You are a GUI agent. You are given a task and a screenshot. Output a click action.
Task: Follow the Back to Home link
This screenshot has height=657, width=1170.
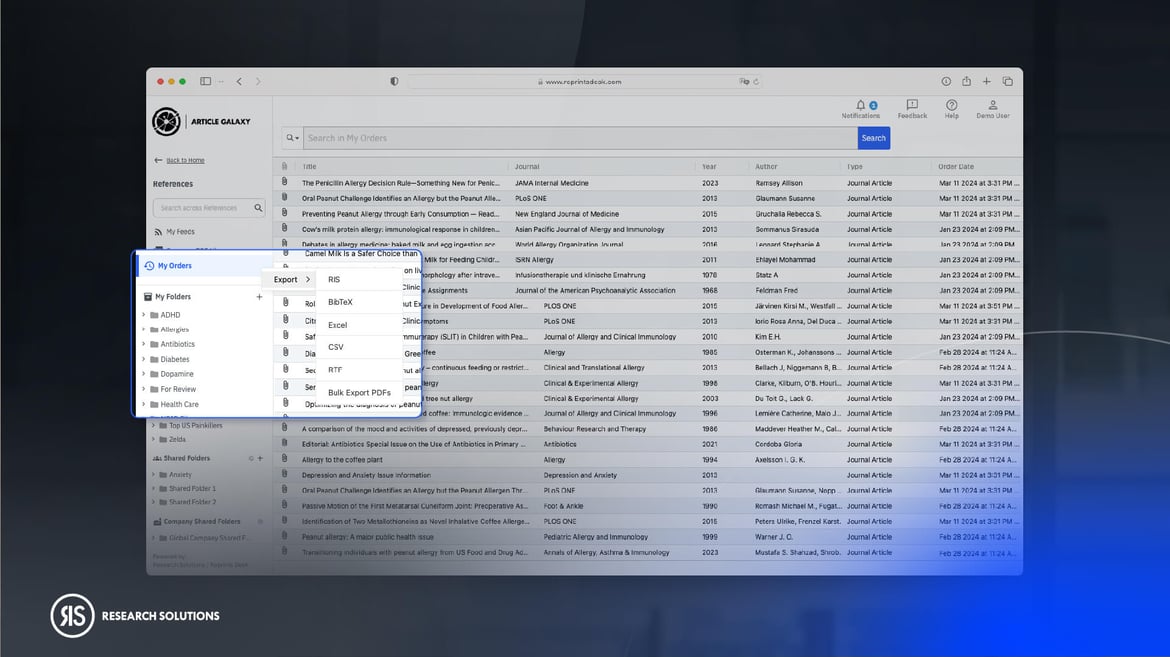point(184,160)
